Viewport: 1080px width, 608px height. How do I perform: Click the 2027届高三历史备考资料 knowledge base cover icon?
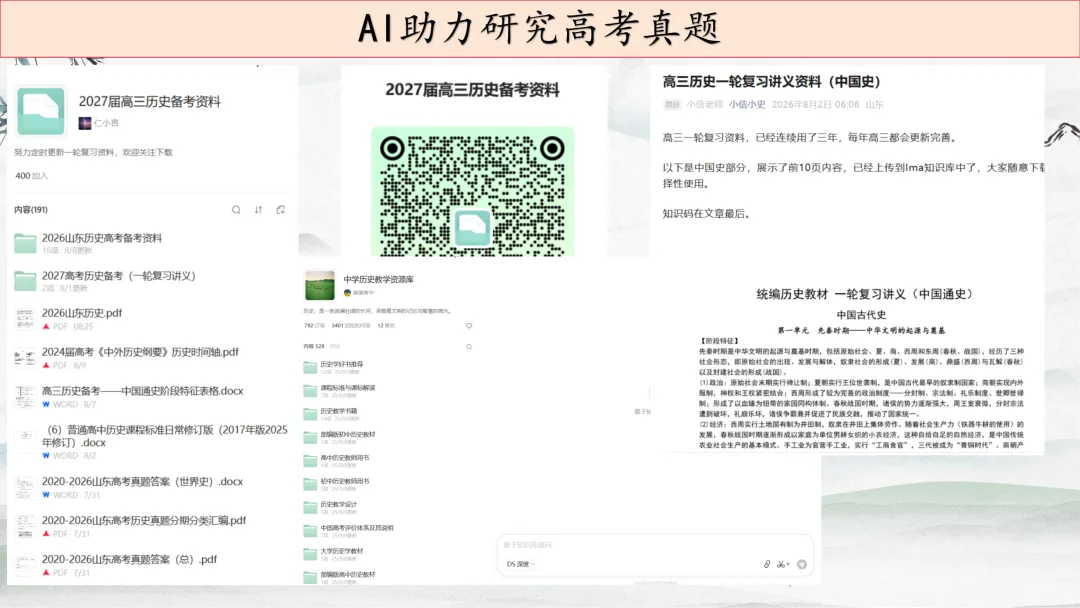(41, 110)
